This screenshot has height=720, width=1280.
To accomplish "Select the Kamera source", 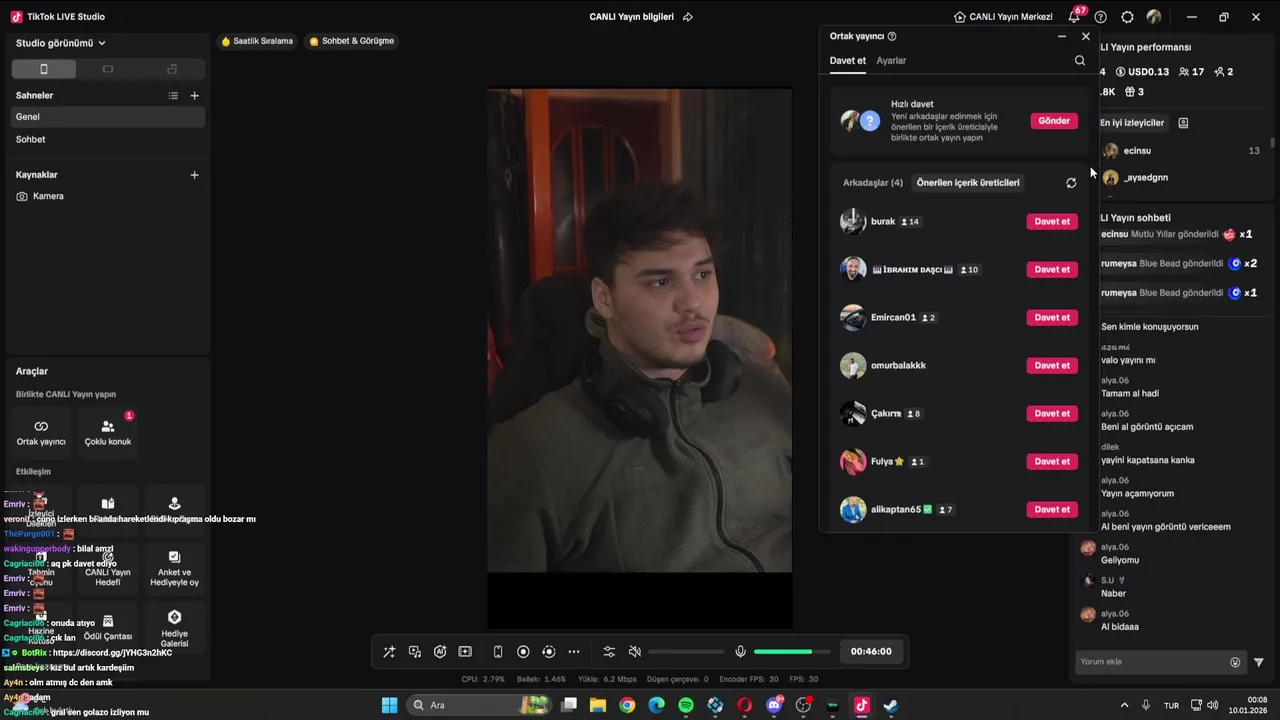I will [108, 197].
